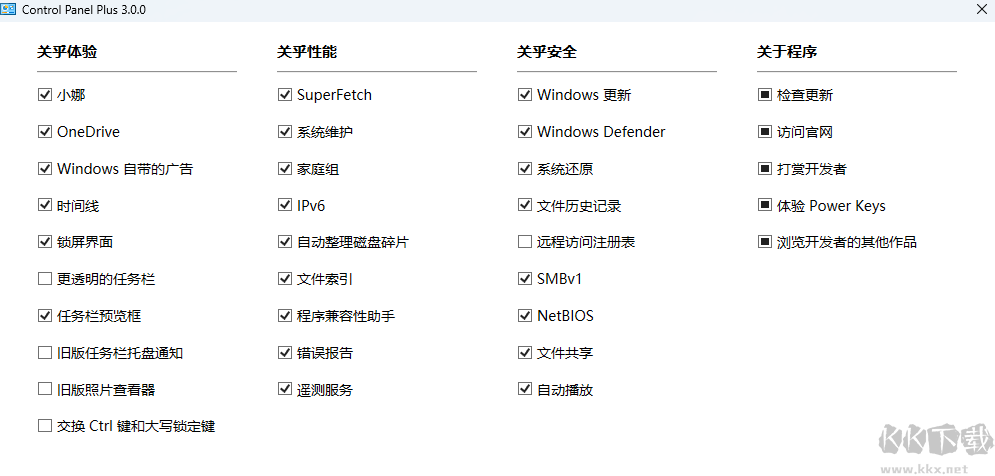Image resolution: width=995 pixels, height=476 pixels.
Task: Click the 访问官网 square icon
Action: pyautogui.click(x=764, y=132)
